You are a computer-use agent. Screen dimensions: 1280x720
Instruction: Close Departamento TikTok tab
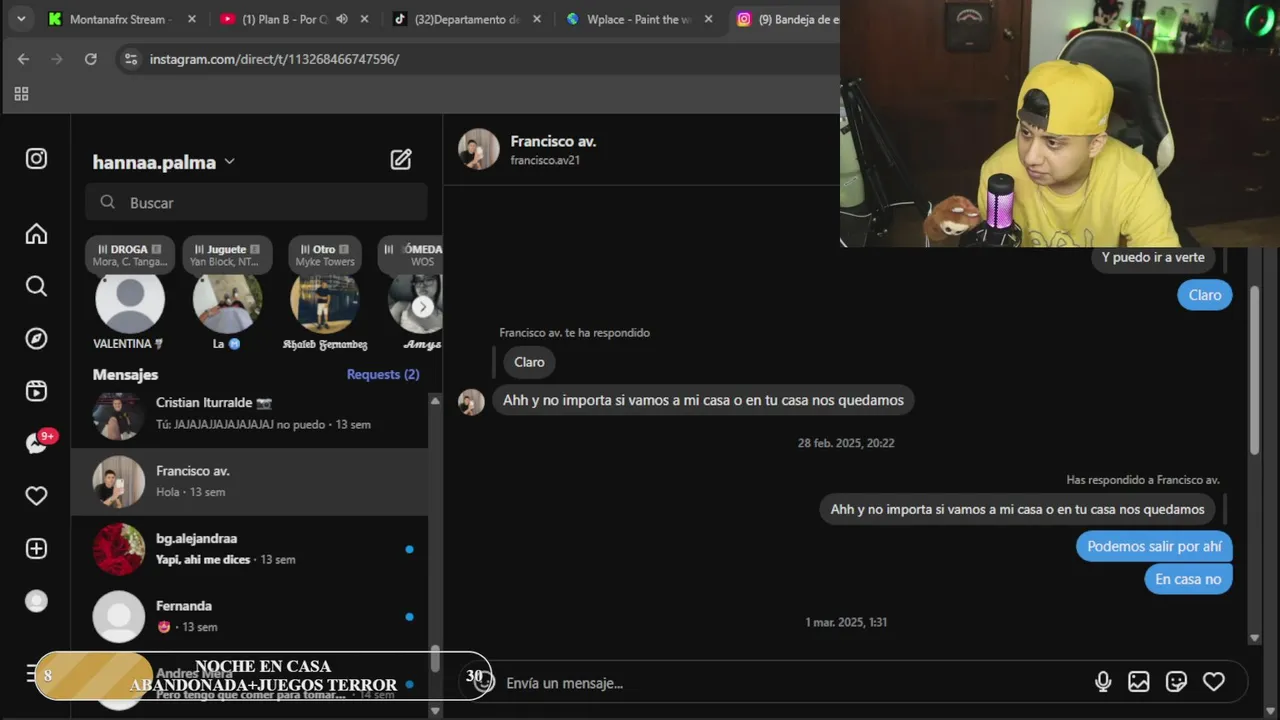536,19
